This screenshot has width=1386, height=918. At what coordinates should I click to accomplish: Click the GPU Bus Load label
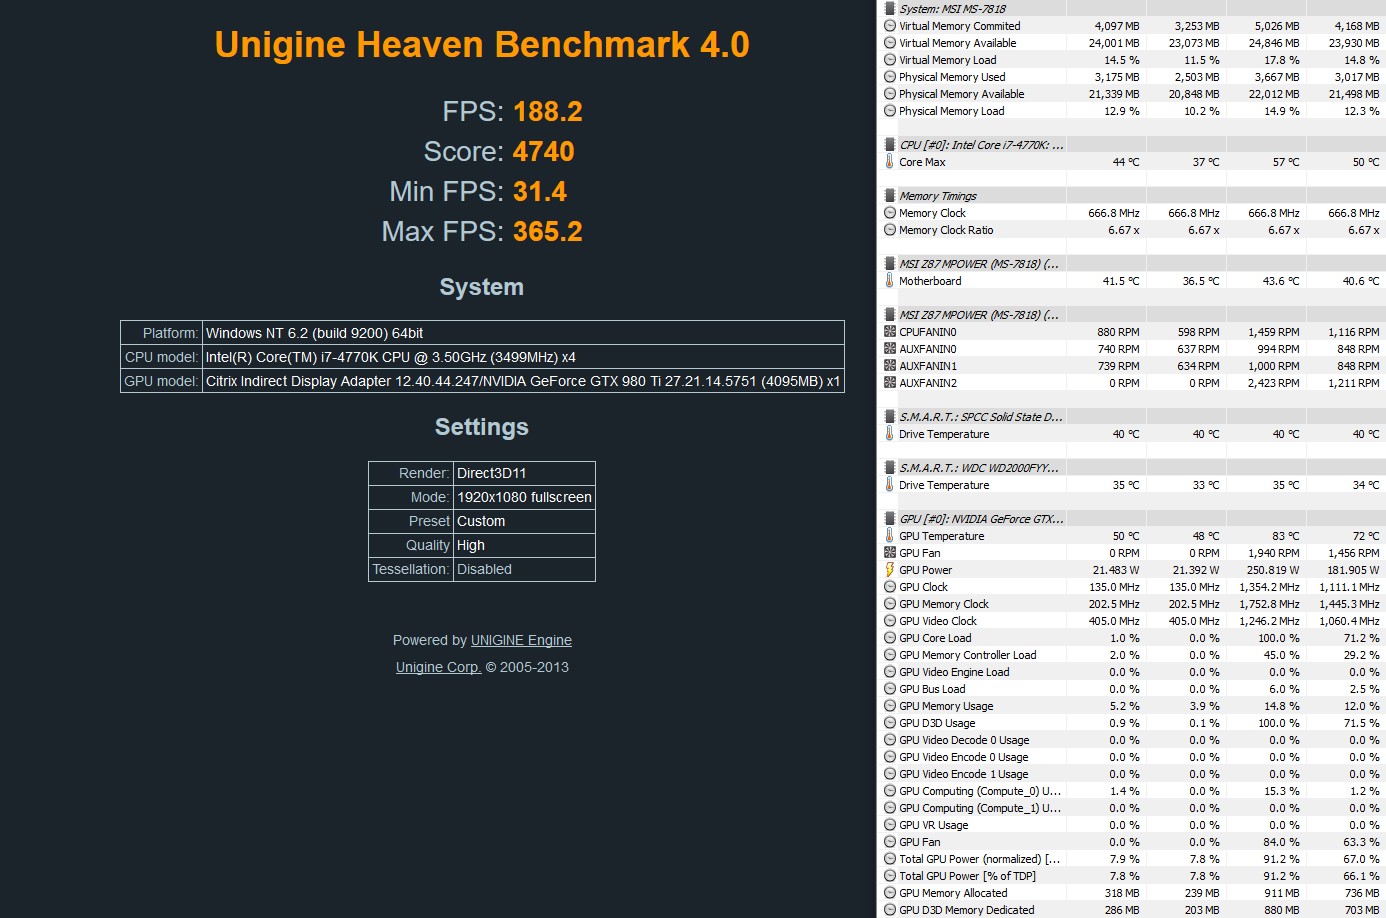[x=932, y=689]
